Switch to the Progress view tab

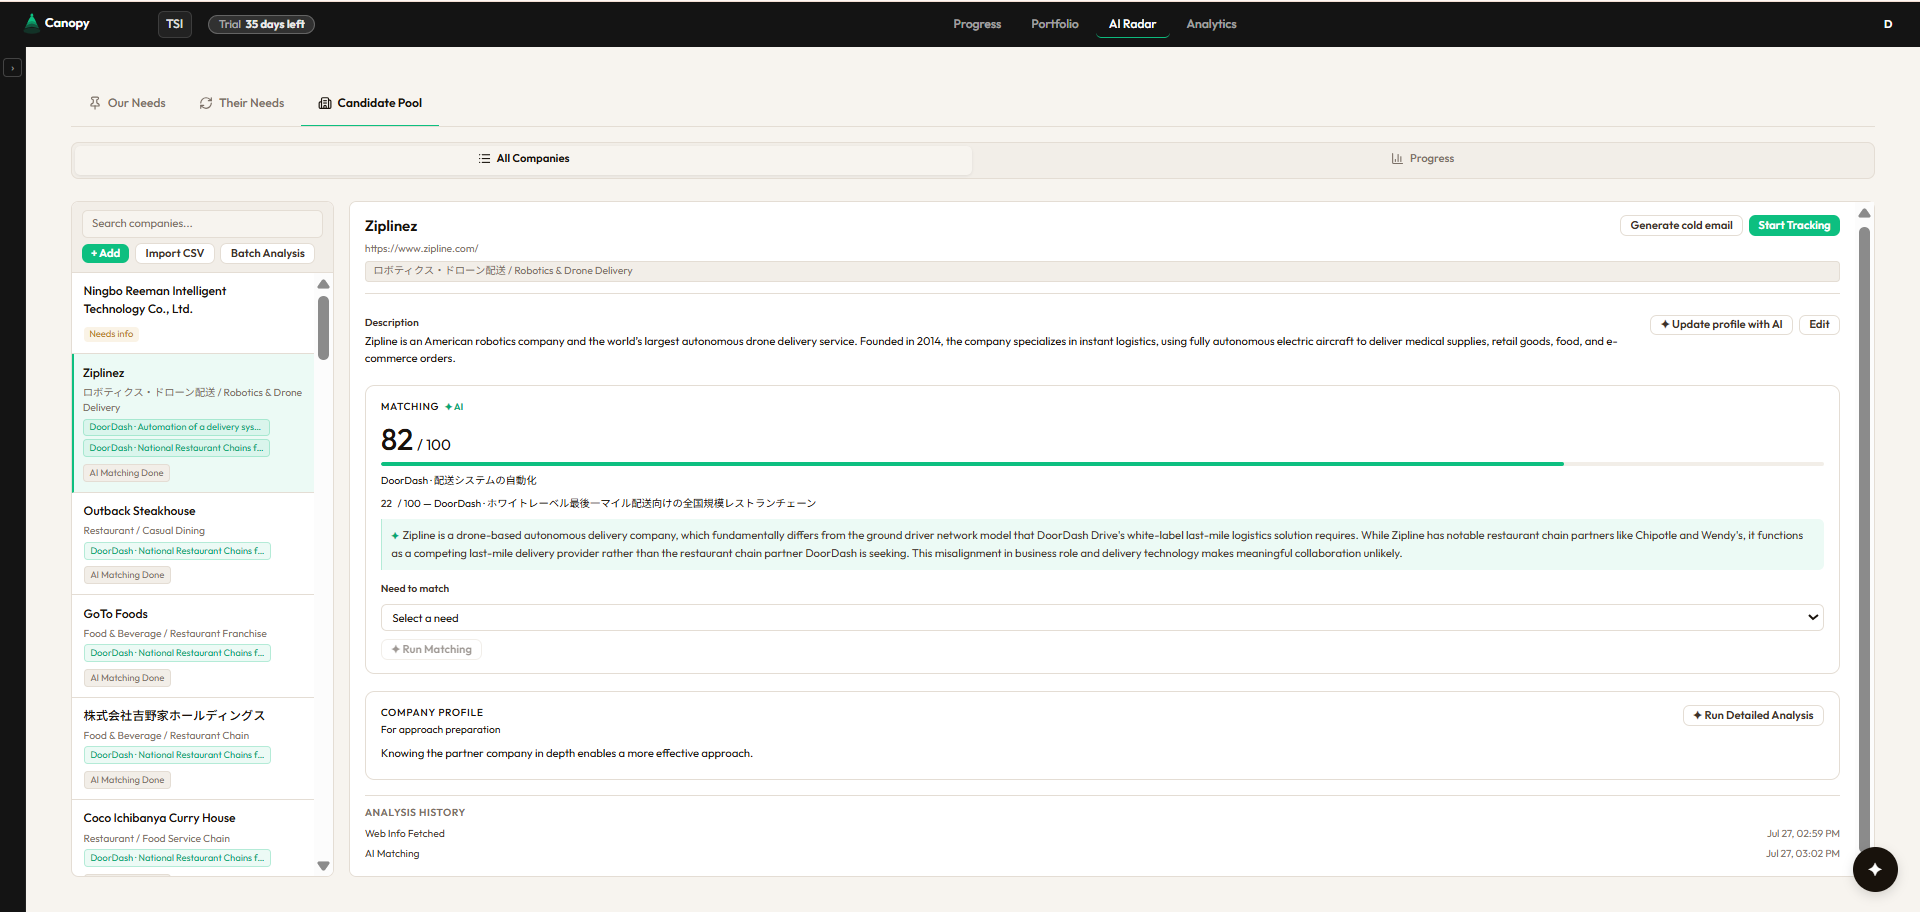click(1423, 159)
